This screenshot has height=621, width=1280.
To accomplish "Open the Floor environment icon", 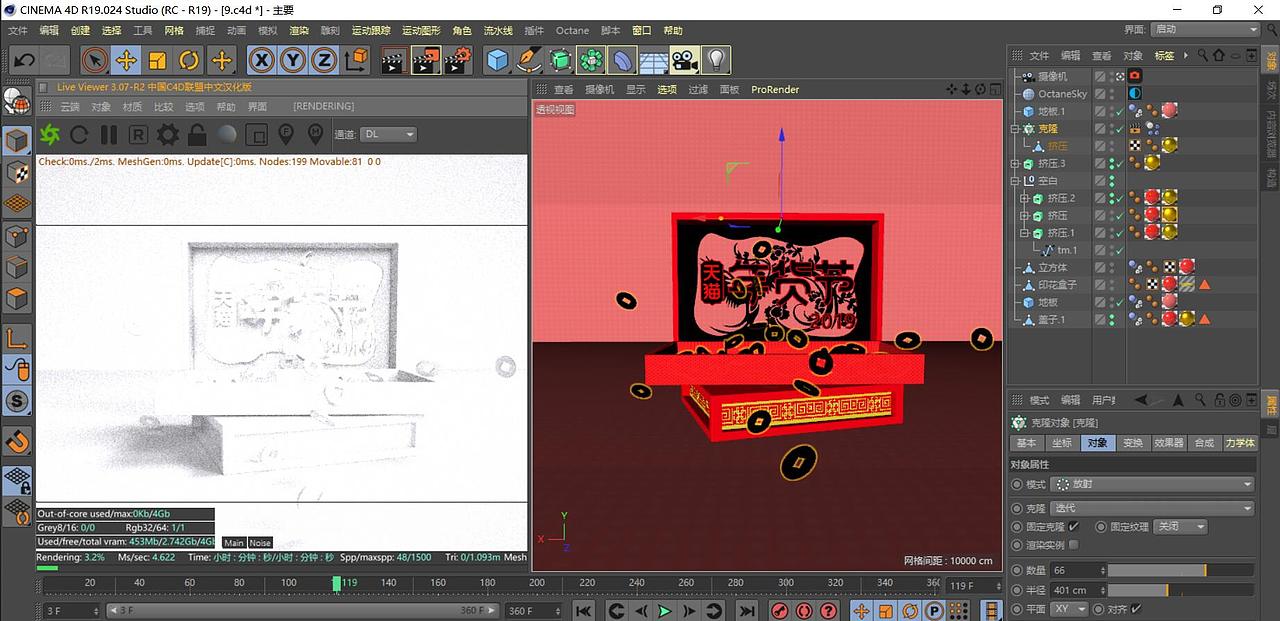I will (x=653, y=61).
